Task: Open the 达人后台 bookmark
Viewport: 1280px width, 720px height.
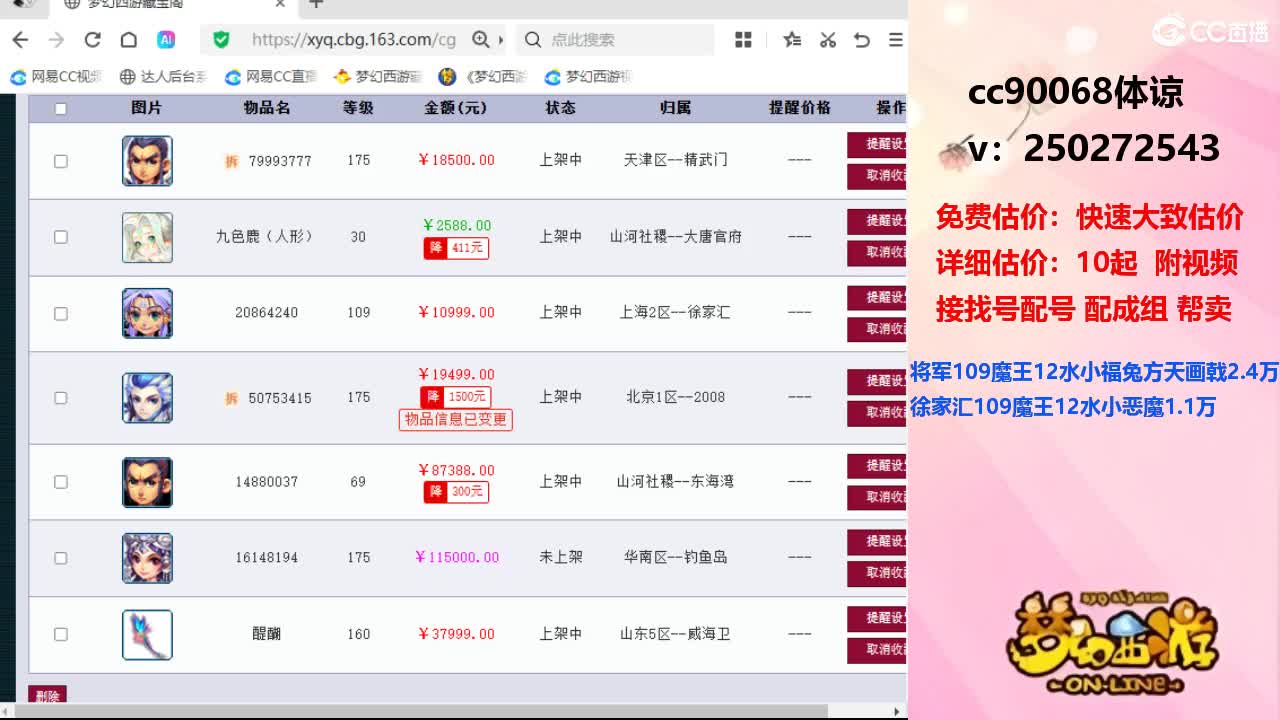Action: click(x=163, y=77)
